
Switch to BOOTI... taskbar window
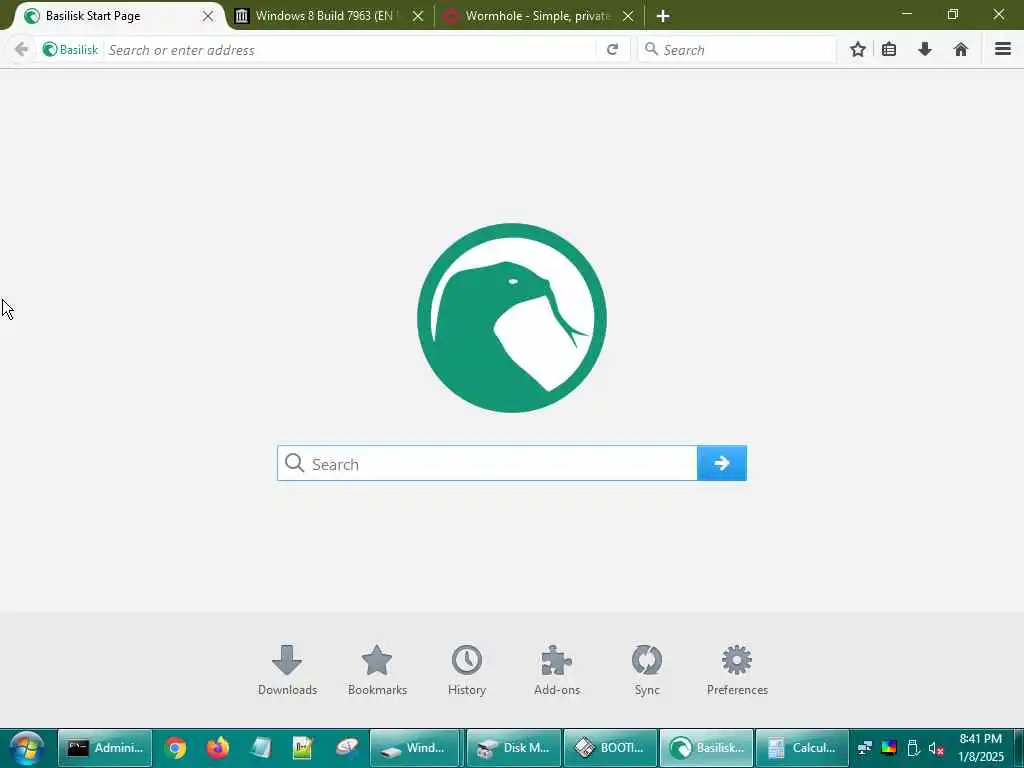[610, 748]
